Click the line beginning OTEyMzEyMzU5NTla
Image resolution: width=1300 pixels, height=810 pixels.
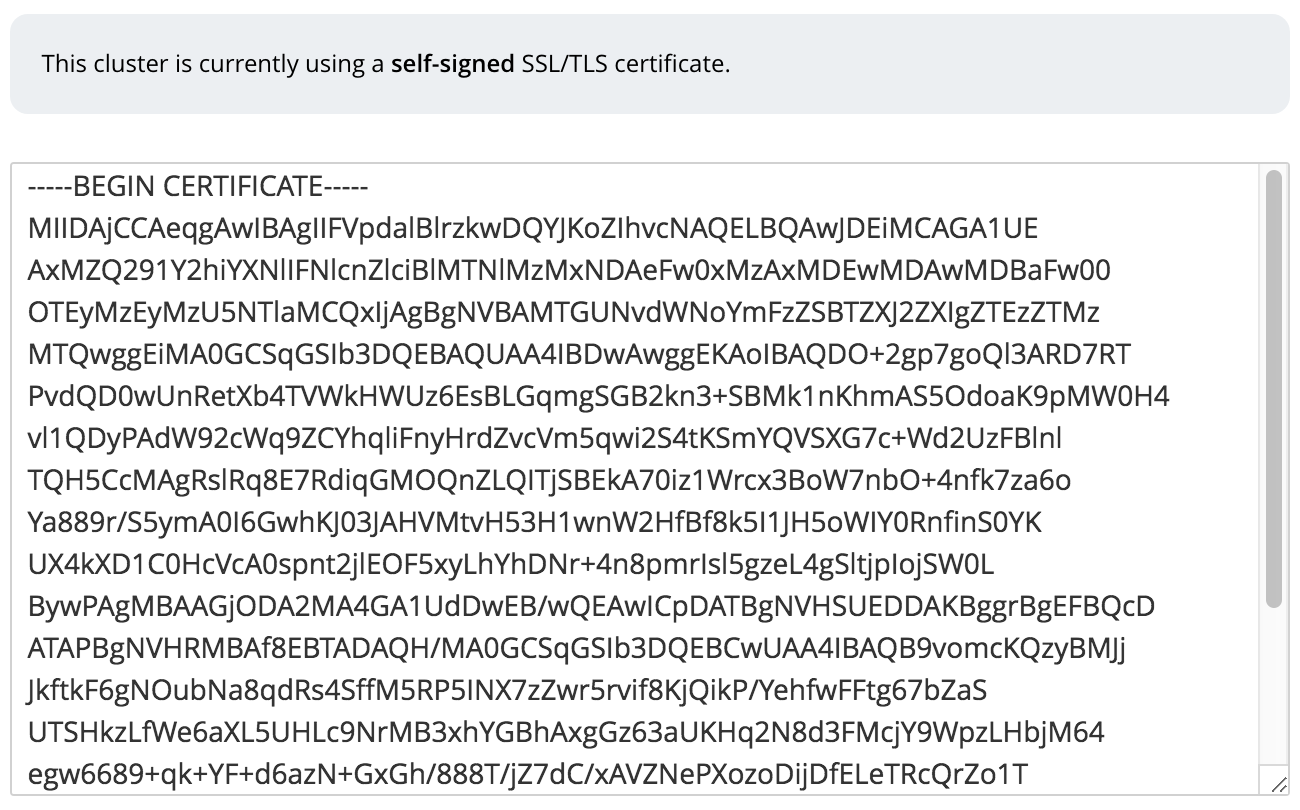[563, 313]
